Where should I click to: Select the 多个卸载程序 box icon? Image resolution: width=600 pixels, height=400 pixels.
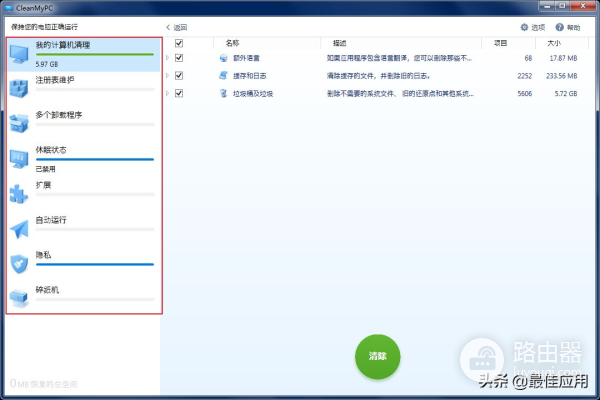pyautogui.click(x=20, y=124)
